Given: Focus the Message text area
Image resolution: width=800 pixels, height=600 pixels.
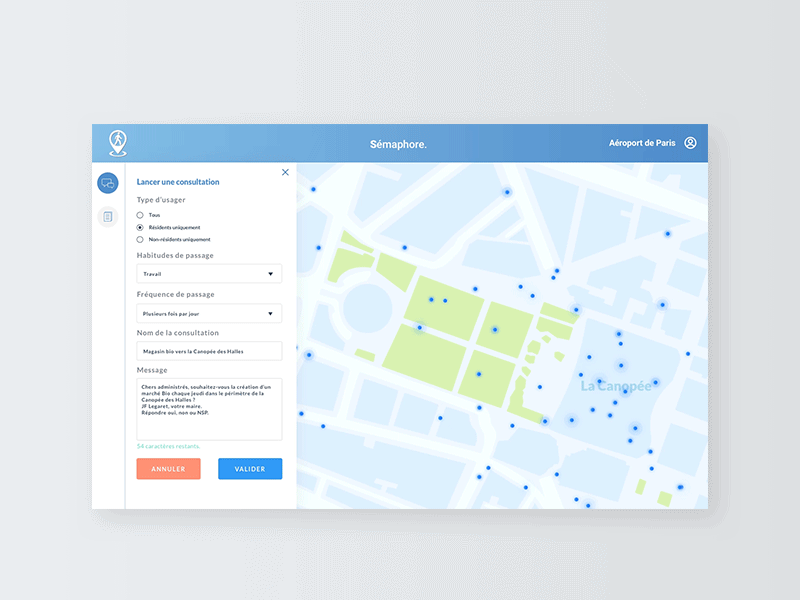Looking at the screenshot, I should click(x=209, y=409).
